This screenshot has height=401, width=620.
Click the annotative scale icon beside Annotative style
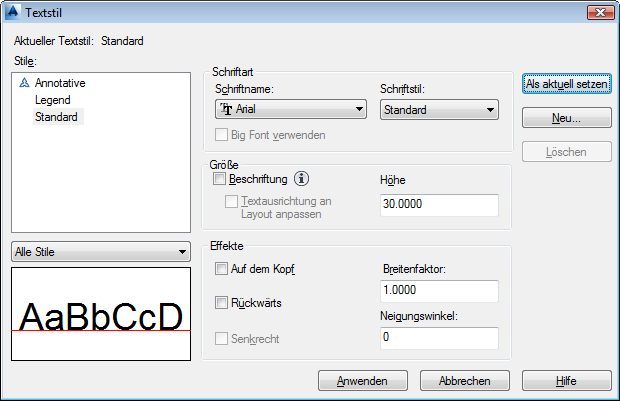[23, 84]
